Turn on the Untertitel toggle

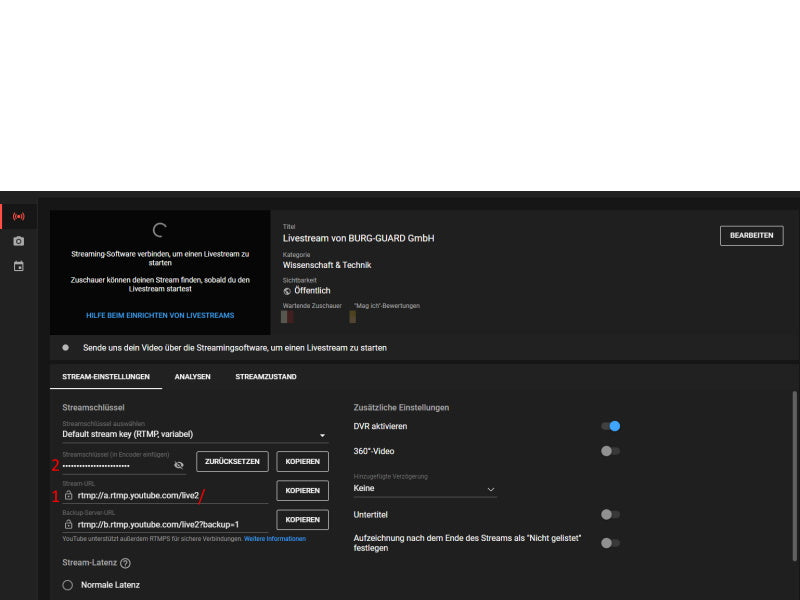[610, 514]
